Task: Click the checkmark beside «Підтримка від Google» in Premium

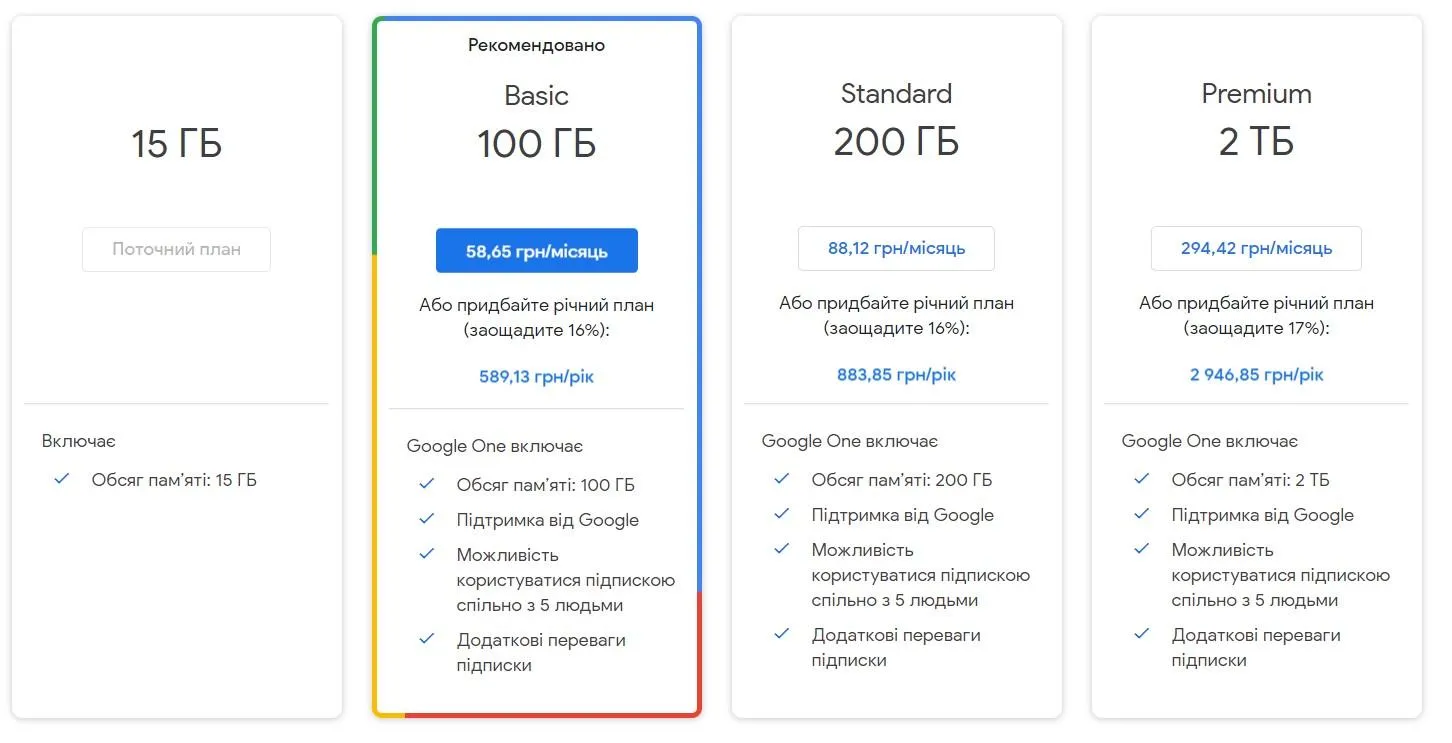Action: 1141,515
